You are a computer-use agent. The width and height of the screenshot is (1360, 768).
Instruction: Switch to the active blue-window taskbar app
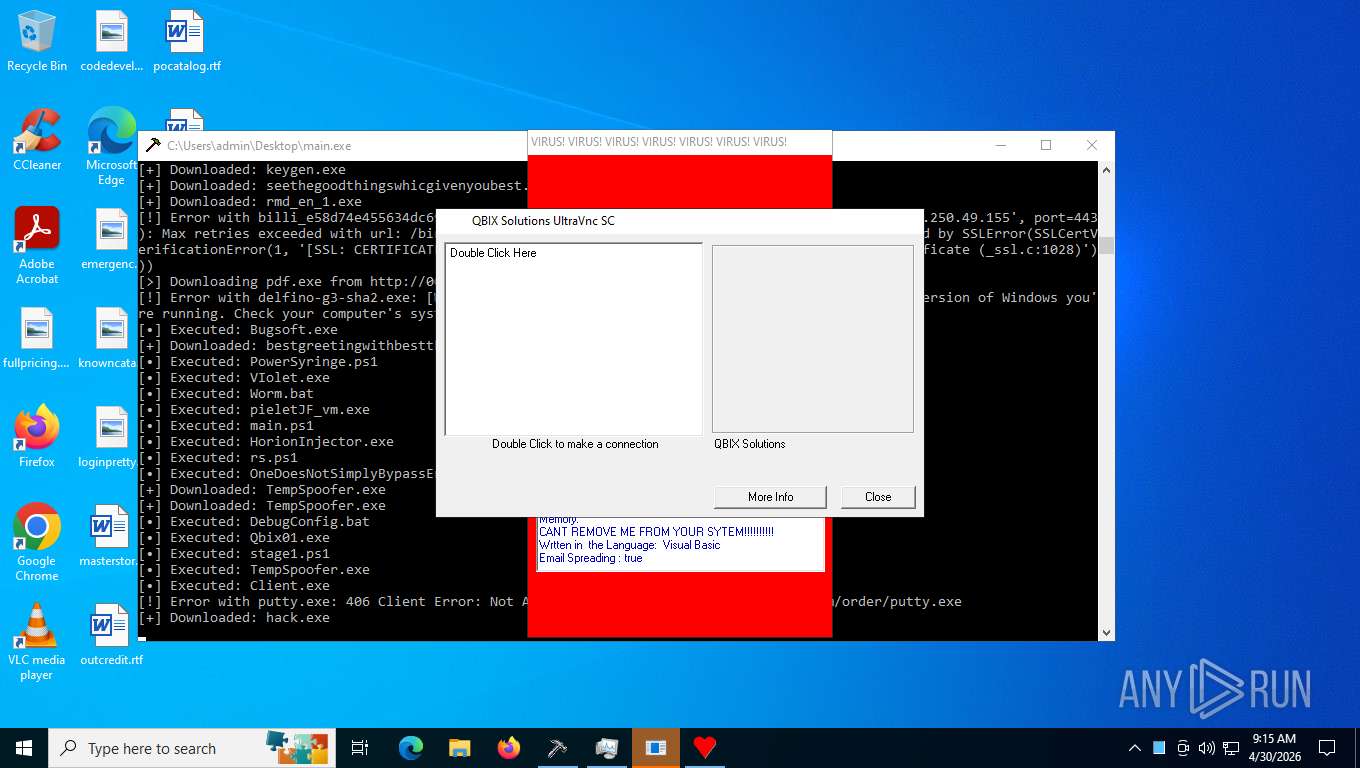coord(656,748)
